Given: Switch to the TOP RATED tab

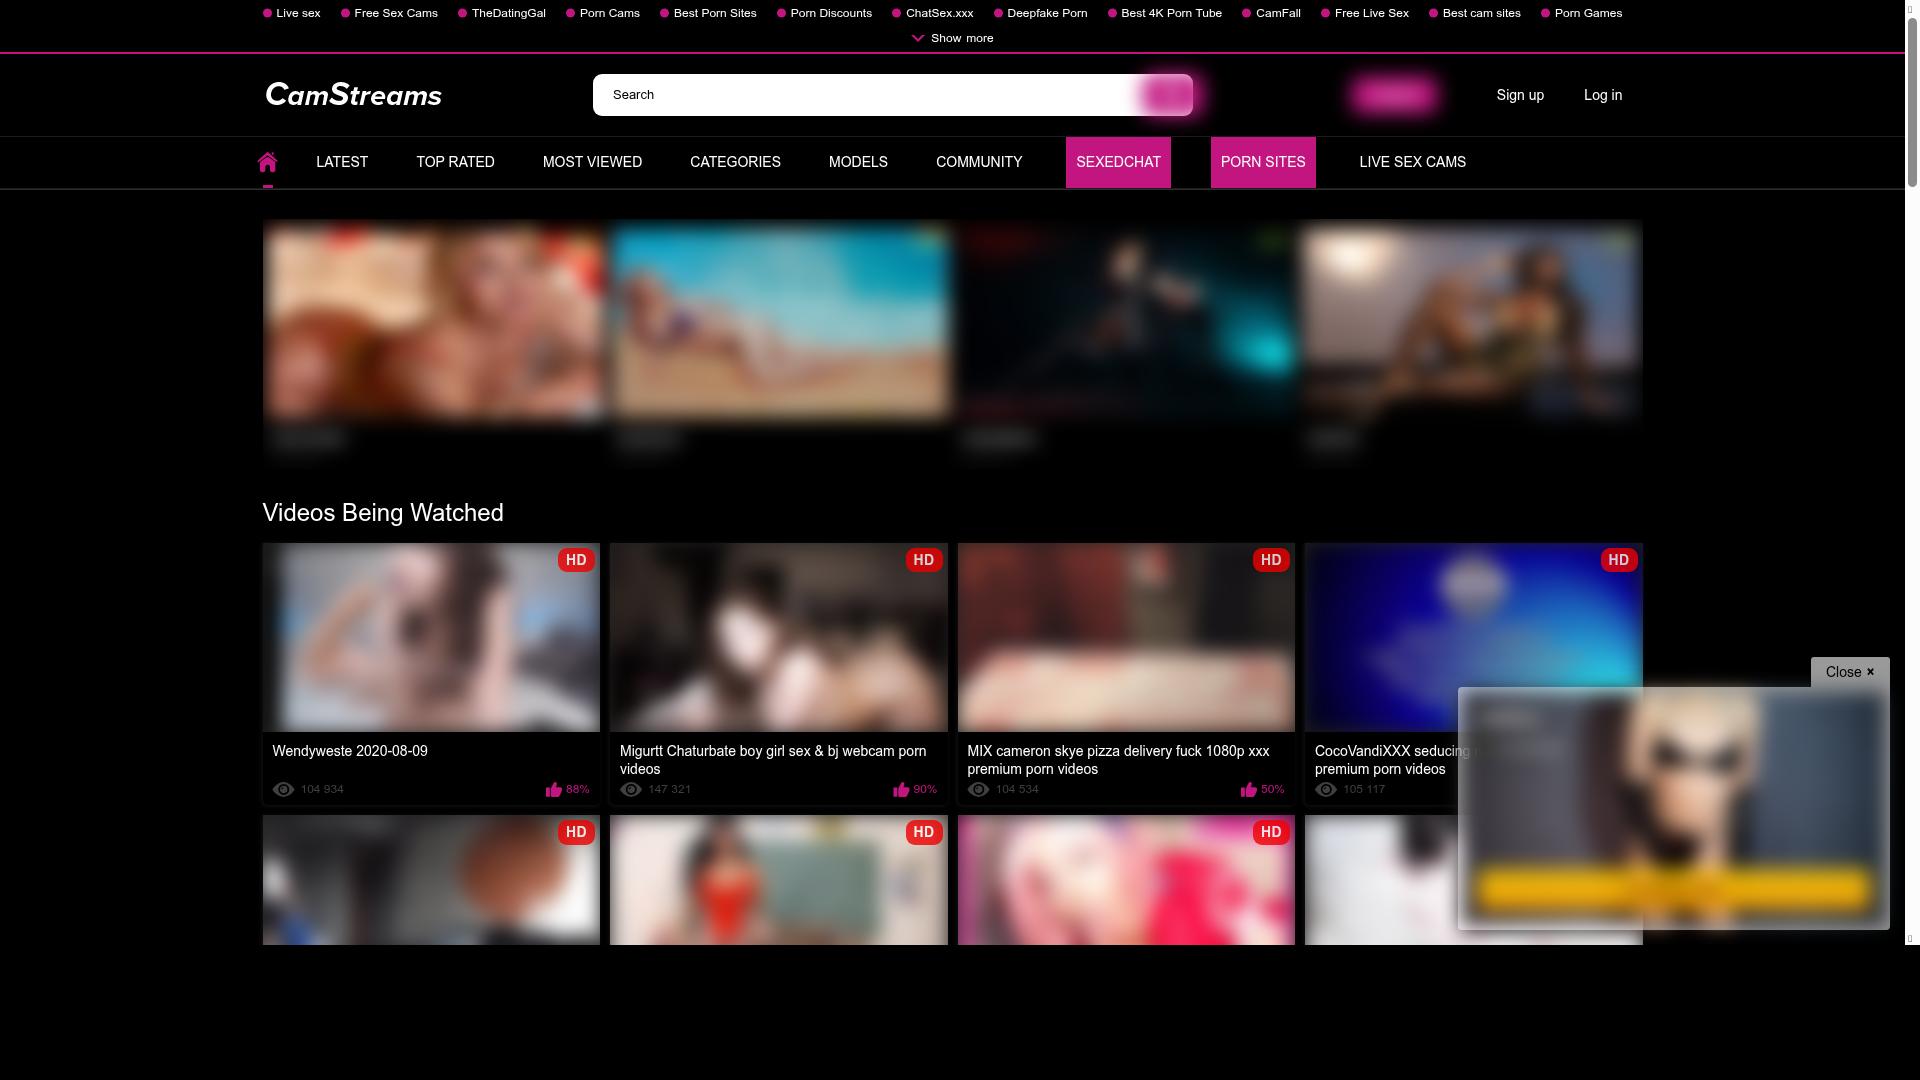Looking at the screenshot, I should [455, 161].
